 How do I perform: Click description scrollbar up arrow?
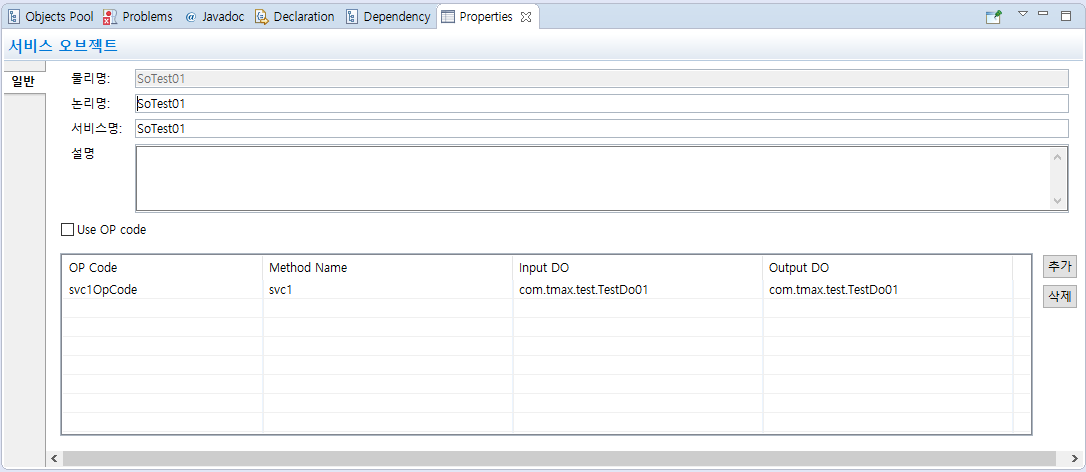click(1057, 157)
